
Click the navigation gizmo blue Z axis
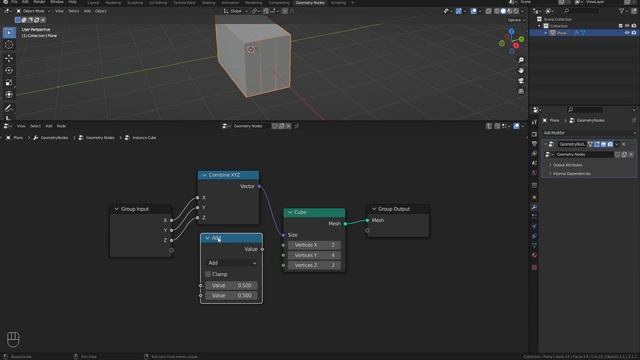tap(511, 31)
